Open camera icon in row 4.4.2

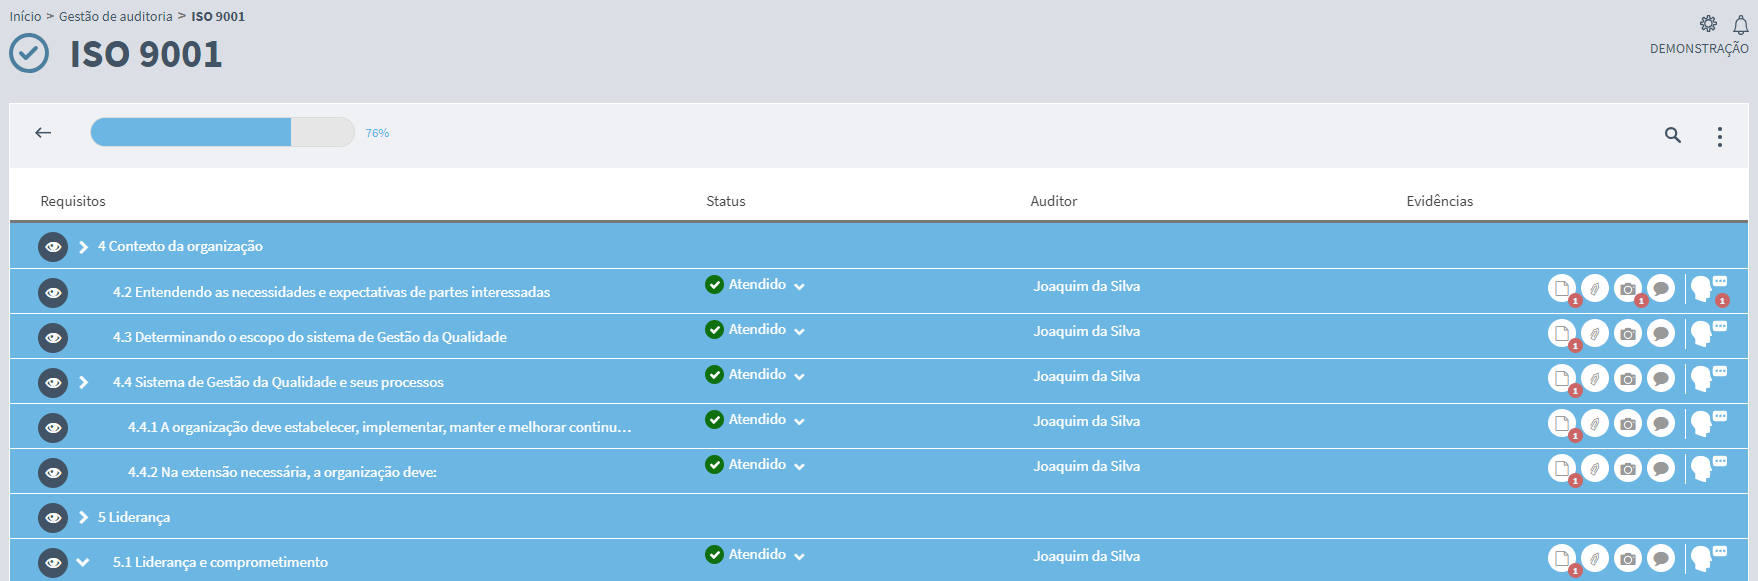point(1628,468)
